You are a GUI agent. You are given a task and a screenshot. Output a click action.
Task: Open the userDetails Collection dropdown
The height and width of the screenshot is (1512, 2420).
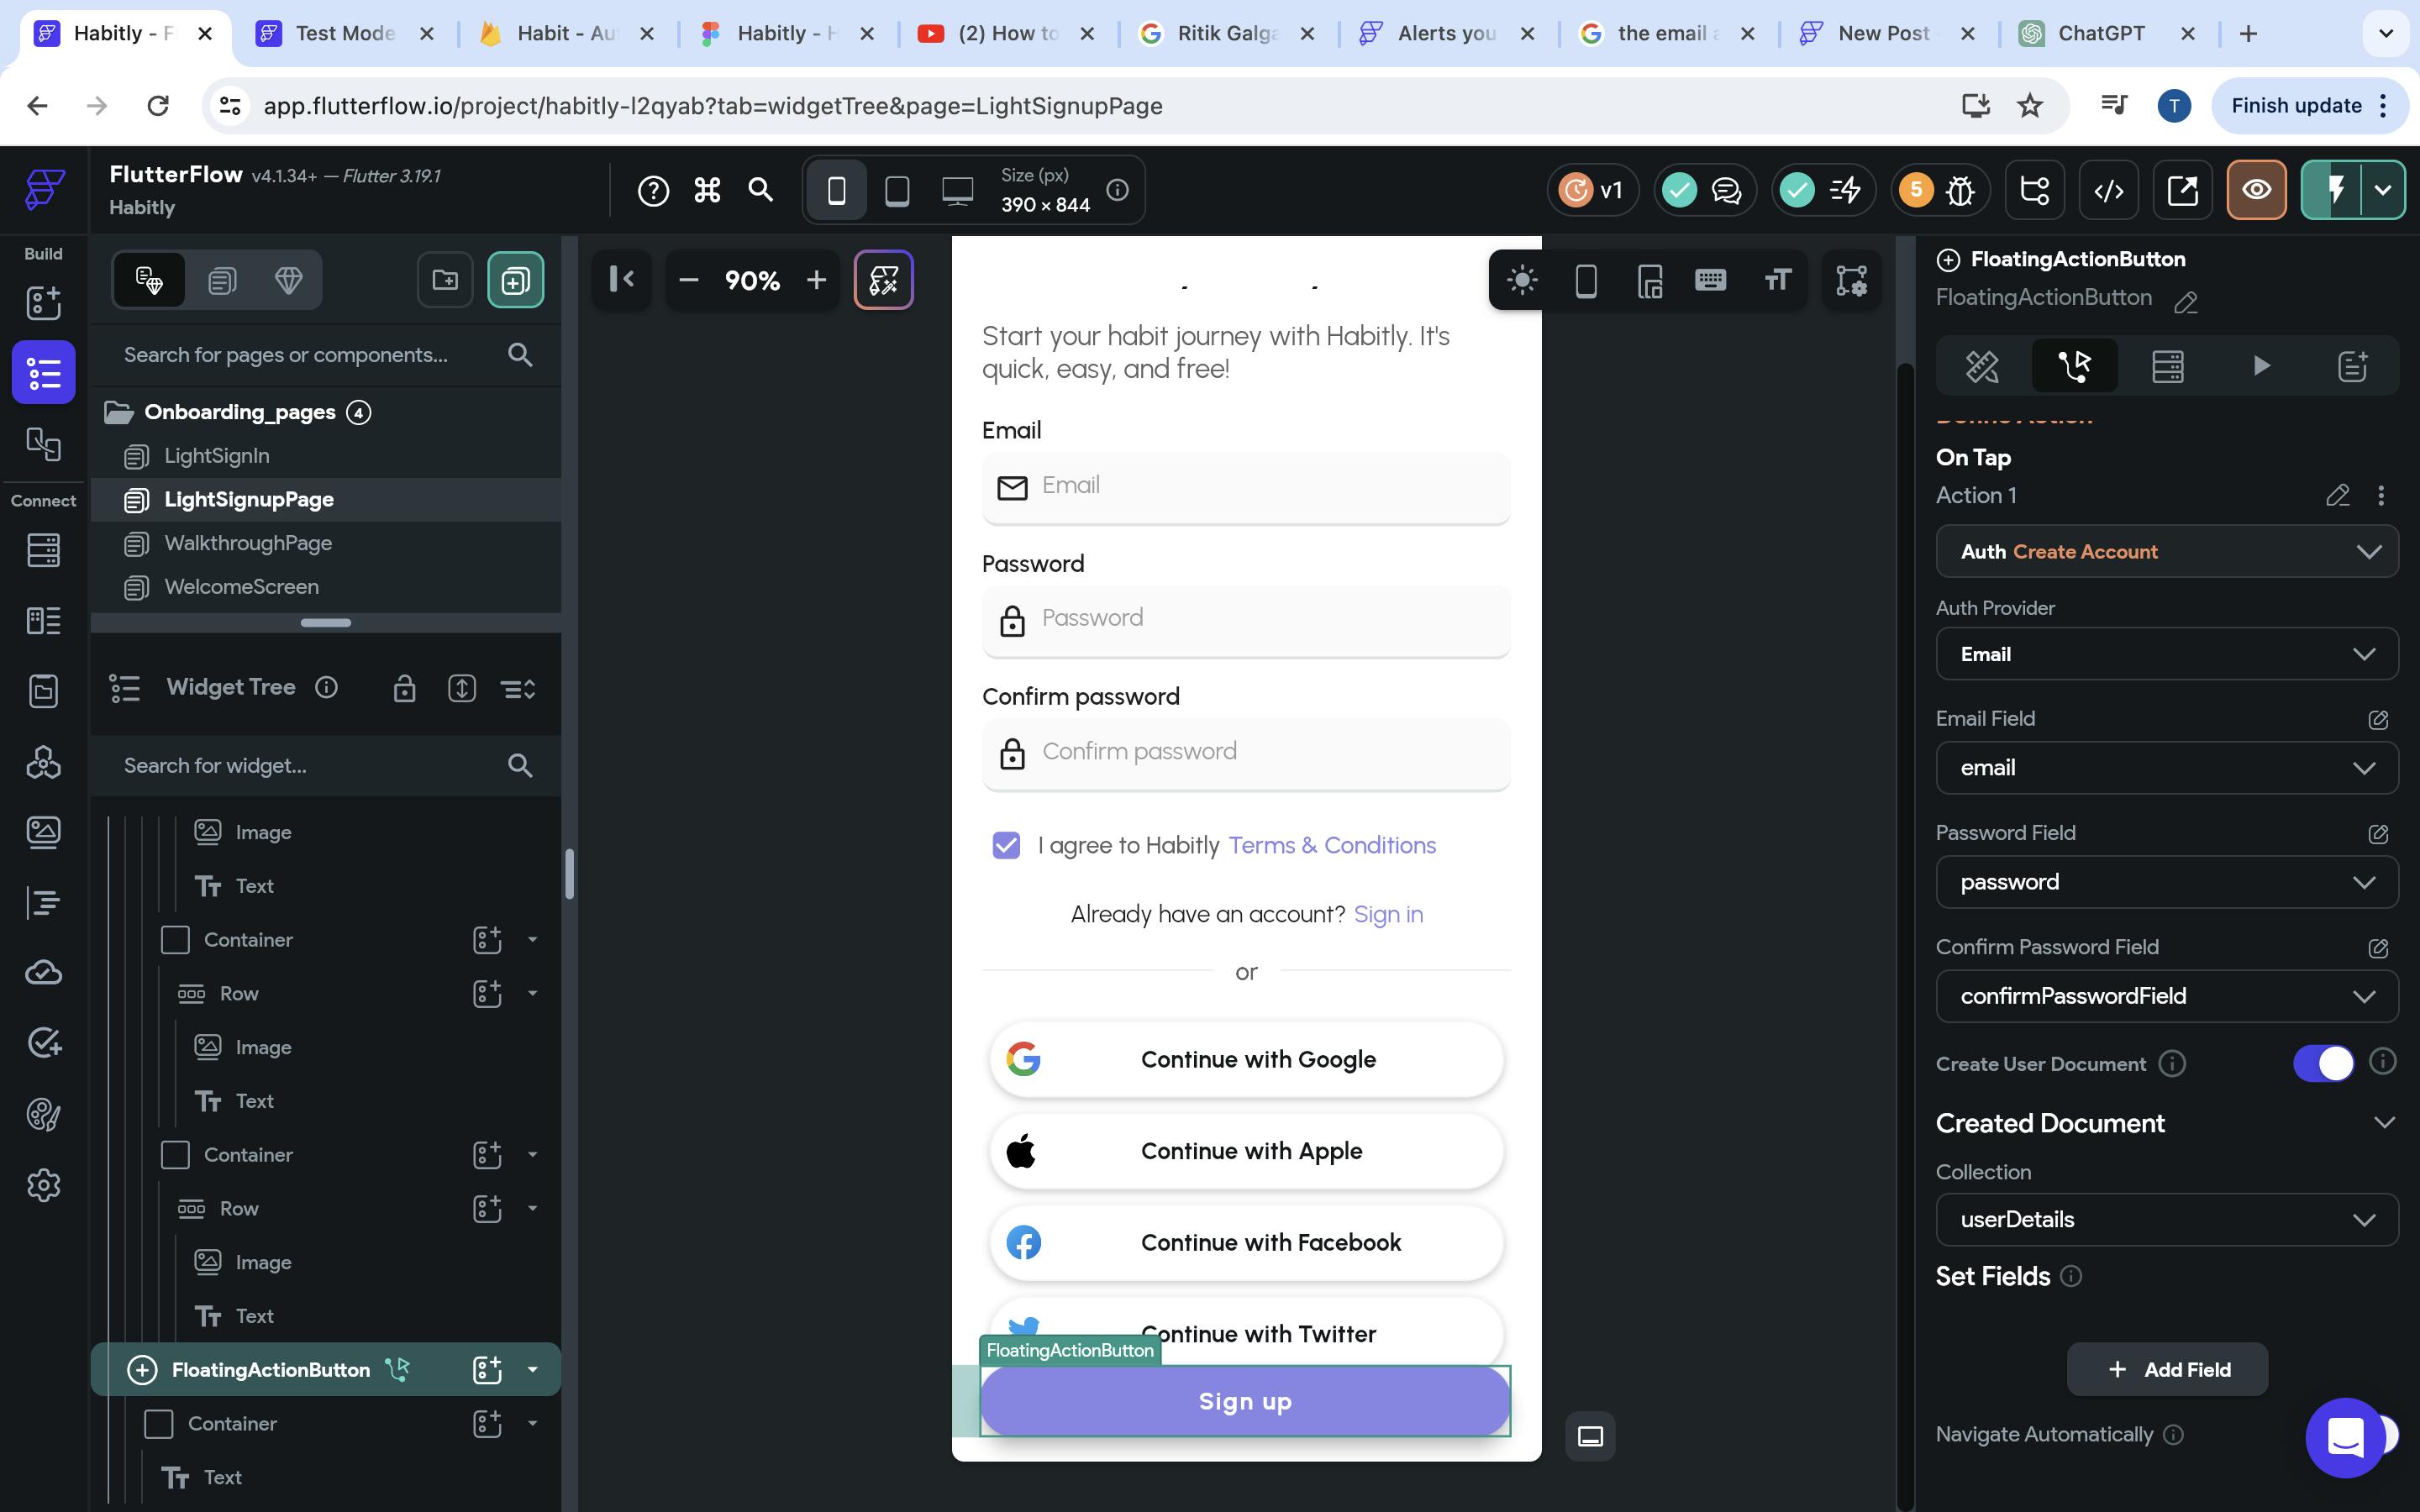[2166, 1219]
